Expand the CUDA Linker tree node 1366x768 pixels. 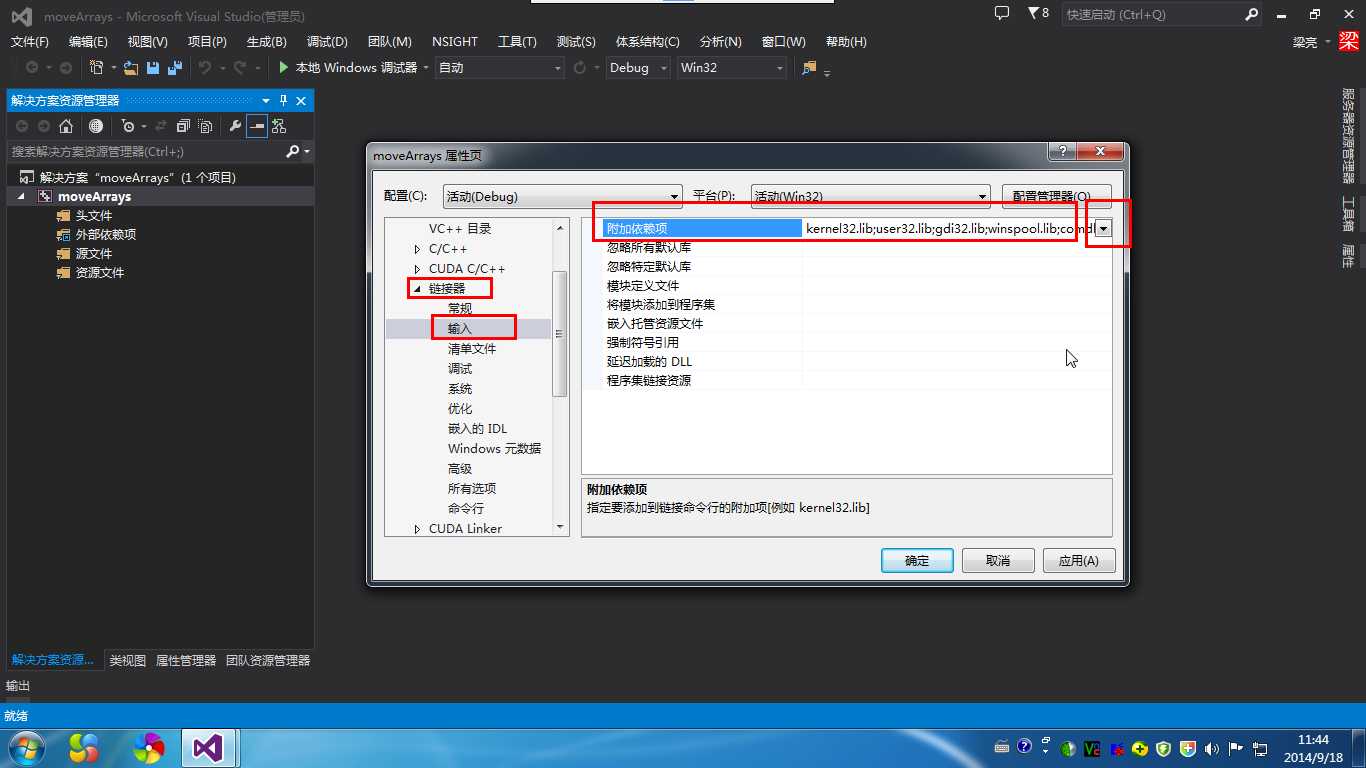click(418, 529)
